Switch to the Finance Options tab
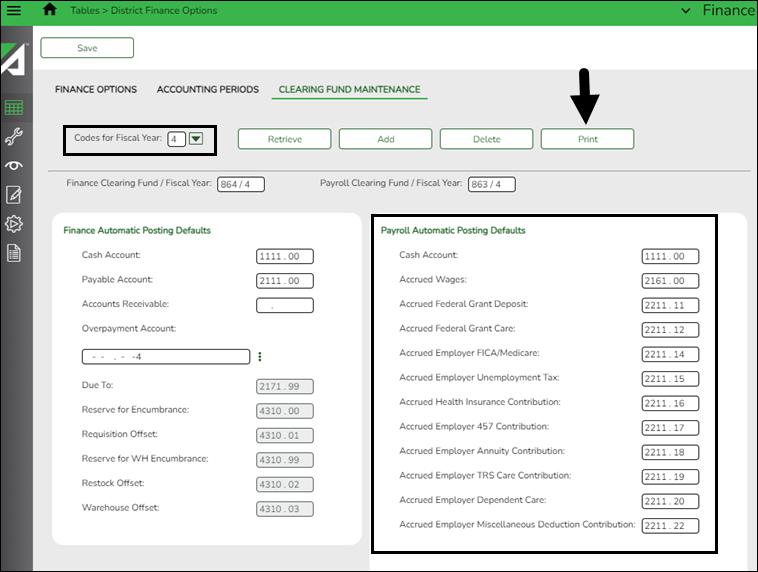The image size is (758, 572). [x=96, y=89]
